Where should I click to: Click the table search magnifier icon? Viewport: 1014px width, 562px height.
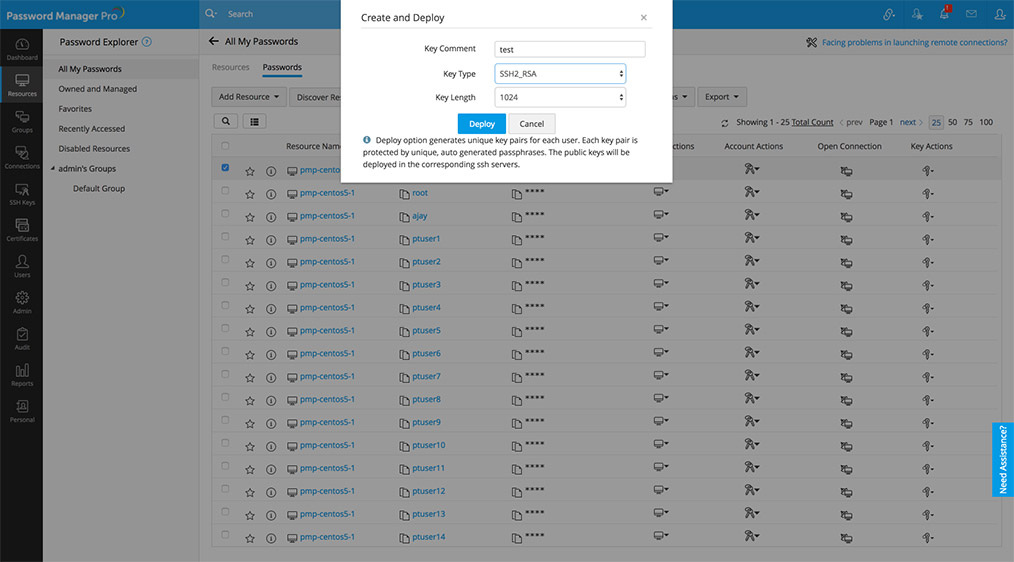(226, 121)
